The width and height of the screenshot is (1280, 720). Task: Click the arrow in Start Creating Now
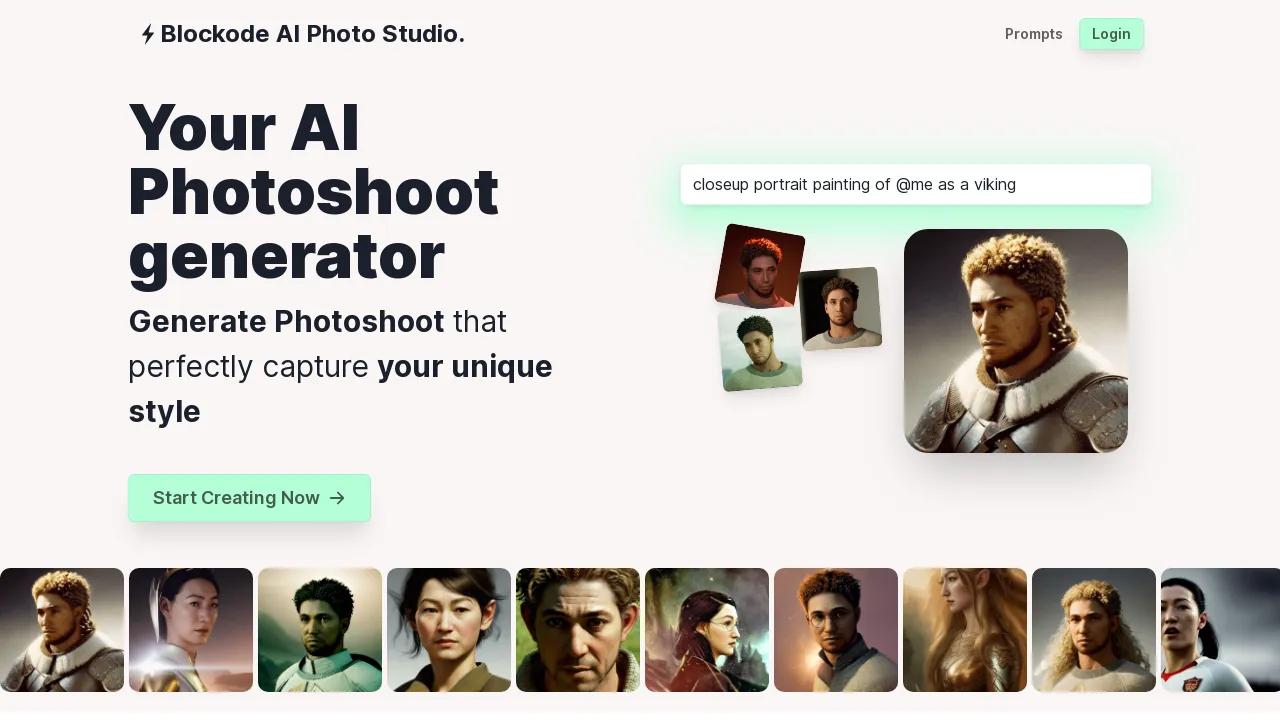(x=337, y=498)
